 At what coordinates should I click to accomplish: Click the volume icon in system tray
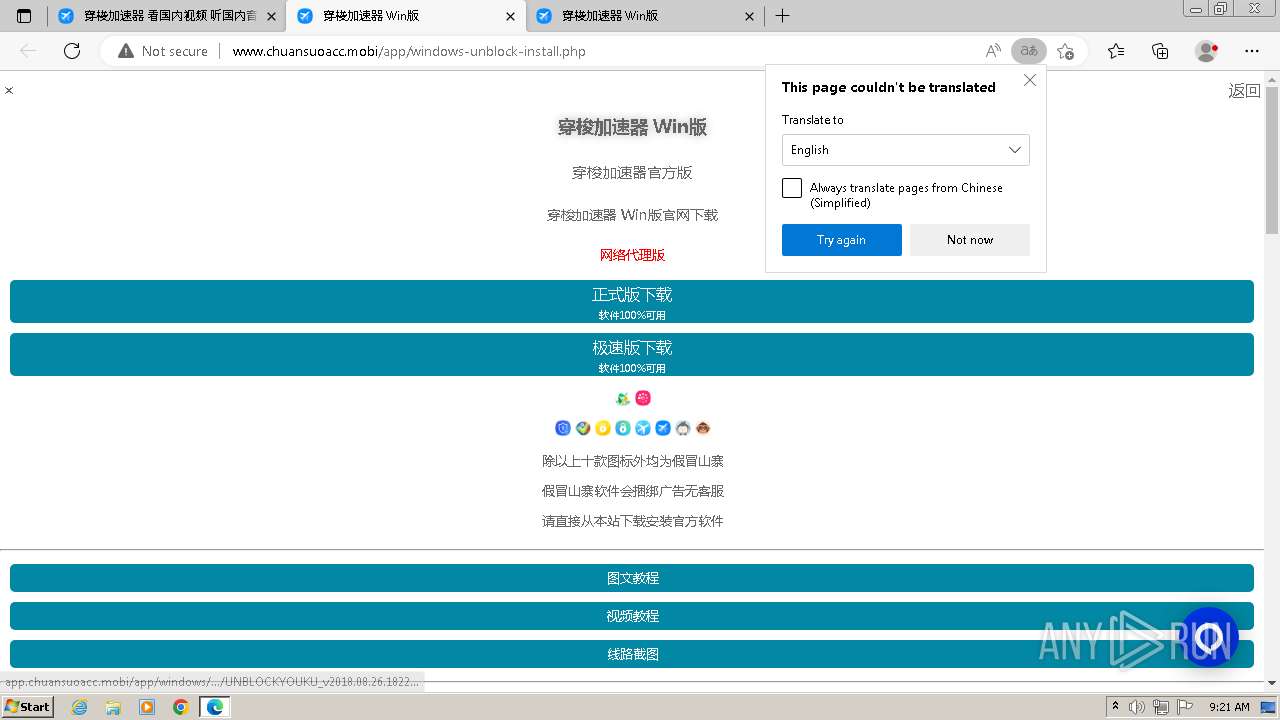[1137, 707]
